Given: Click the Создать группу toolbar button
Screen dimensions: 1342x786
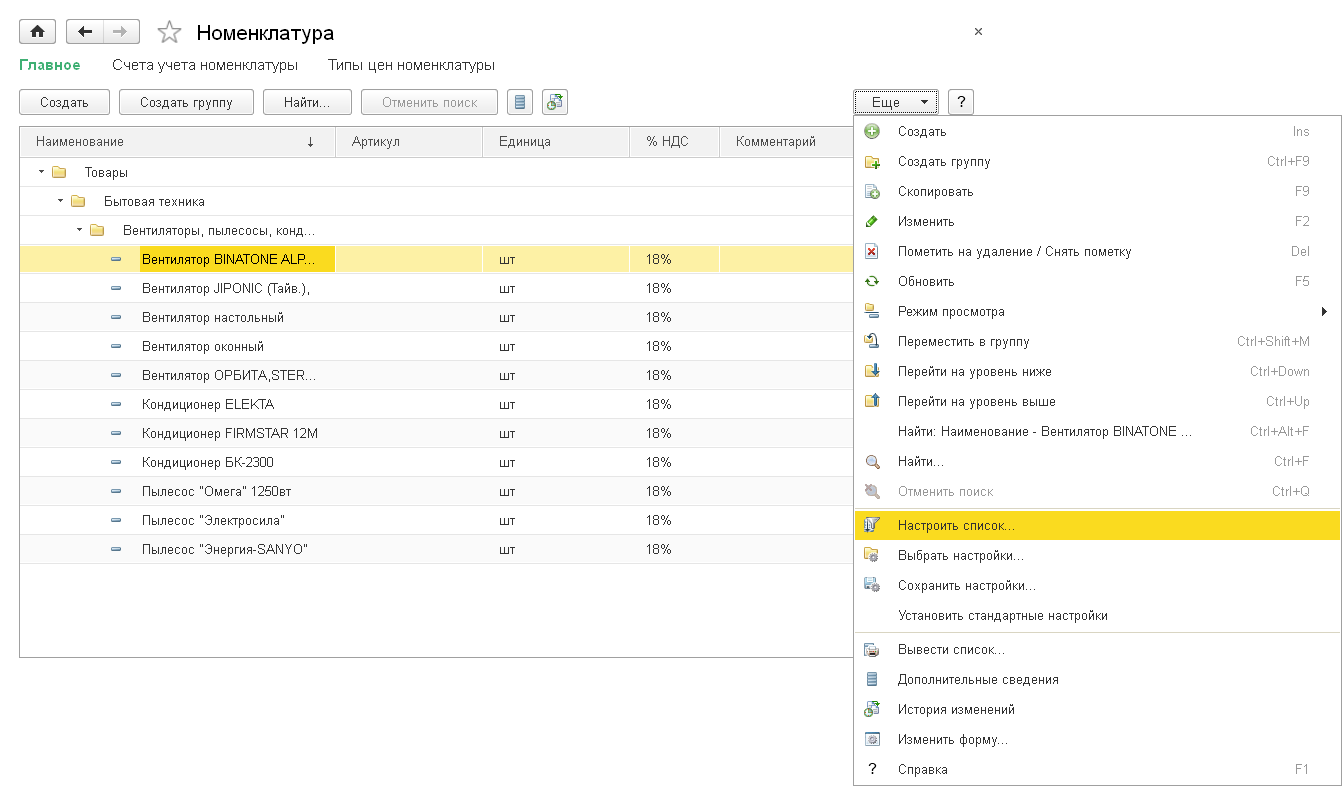Looking at the screenshot, I should (x=186, y=102).
